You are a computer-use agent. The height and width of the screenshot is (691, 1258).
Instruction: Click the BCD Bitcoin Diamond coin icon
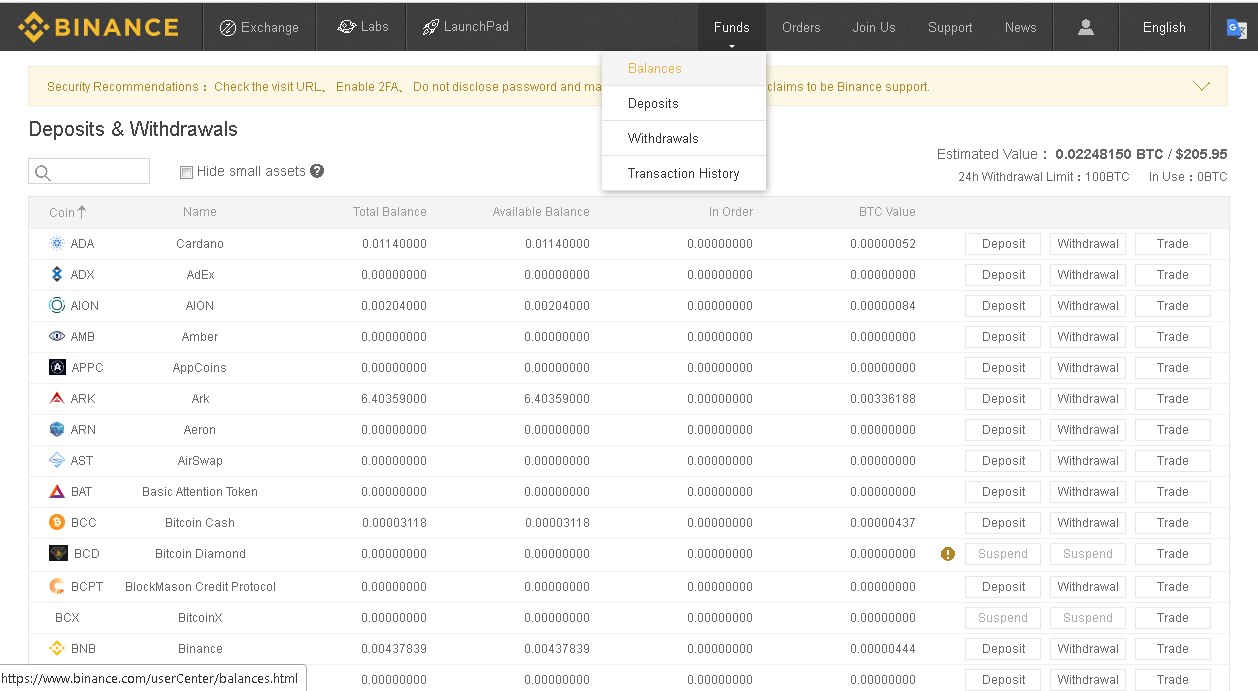(58, 553)
